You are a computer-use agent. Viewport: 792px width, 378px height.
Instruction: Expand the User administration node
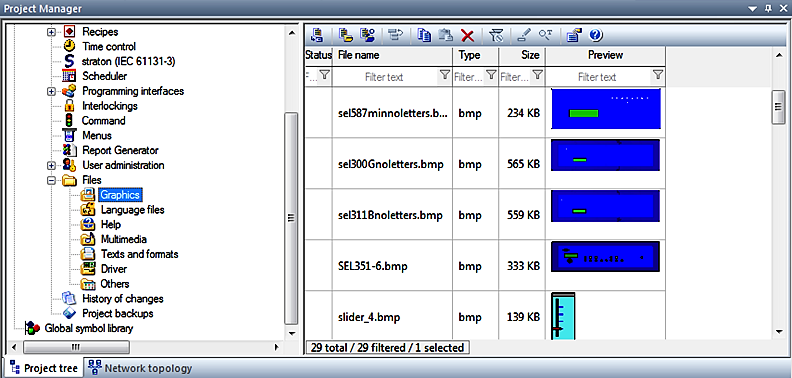pyautogui.click(x=51, y=165)
